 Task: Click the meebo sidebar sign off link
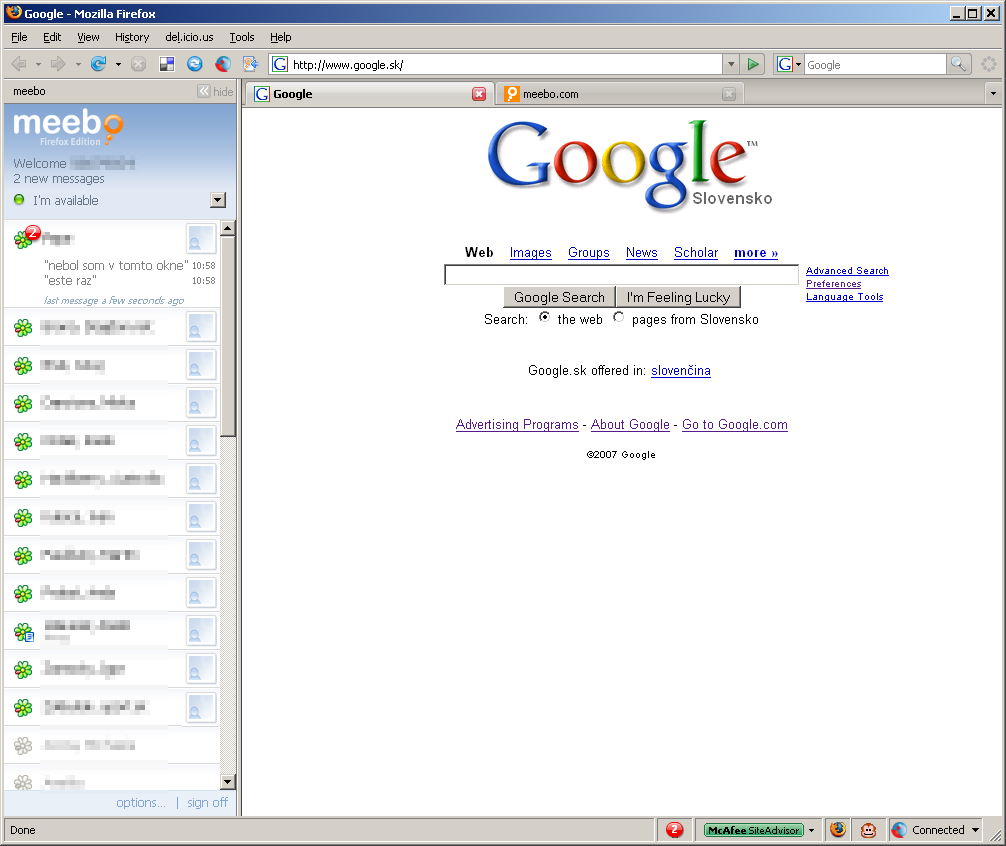[x=207, y=802]
